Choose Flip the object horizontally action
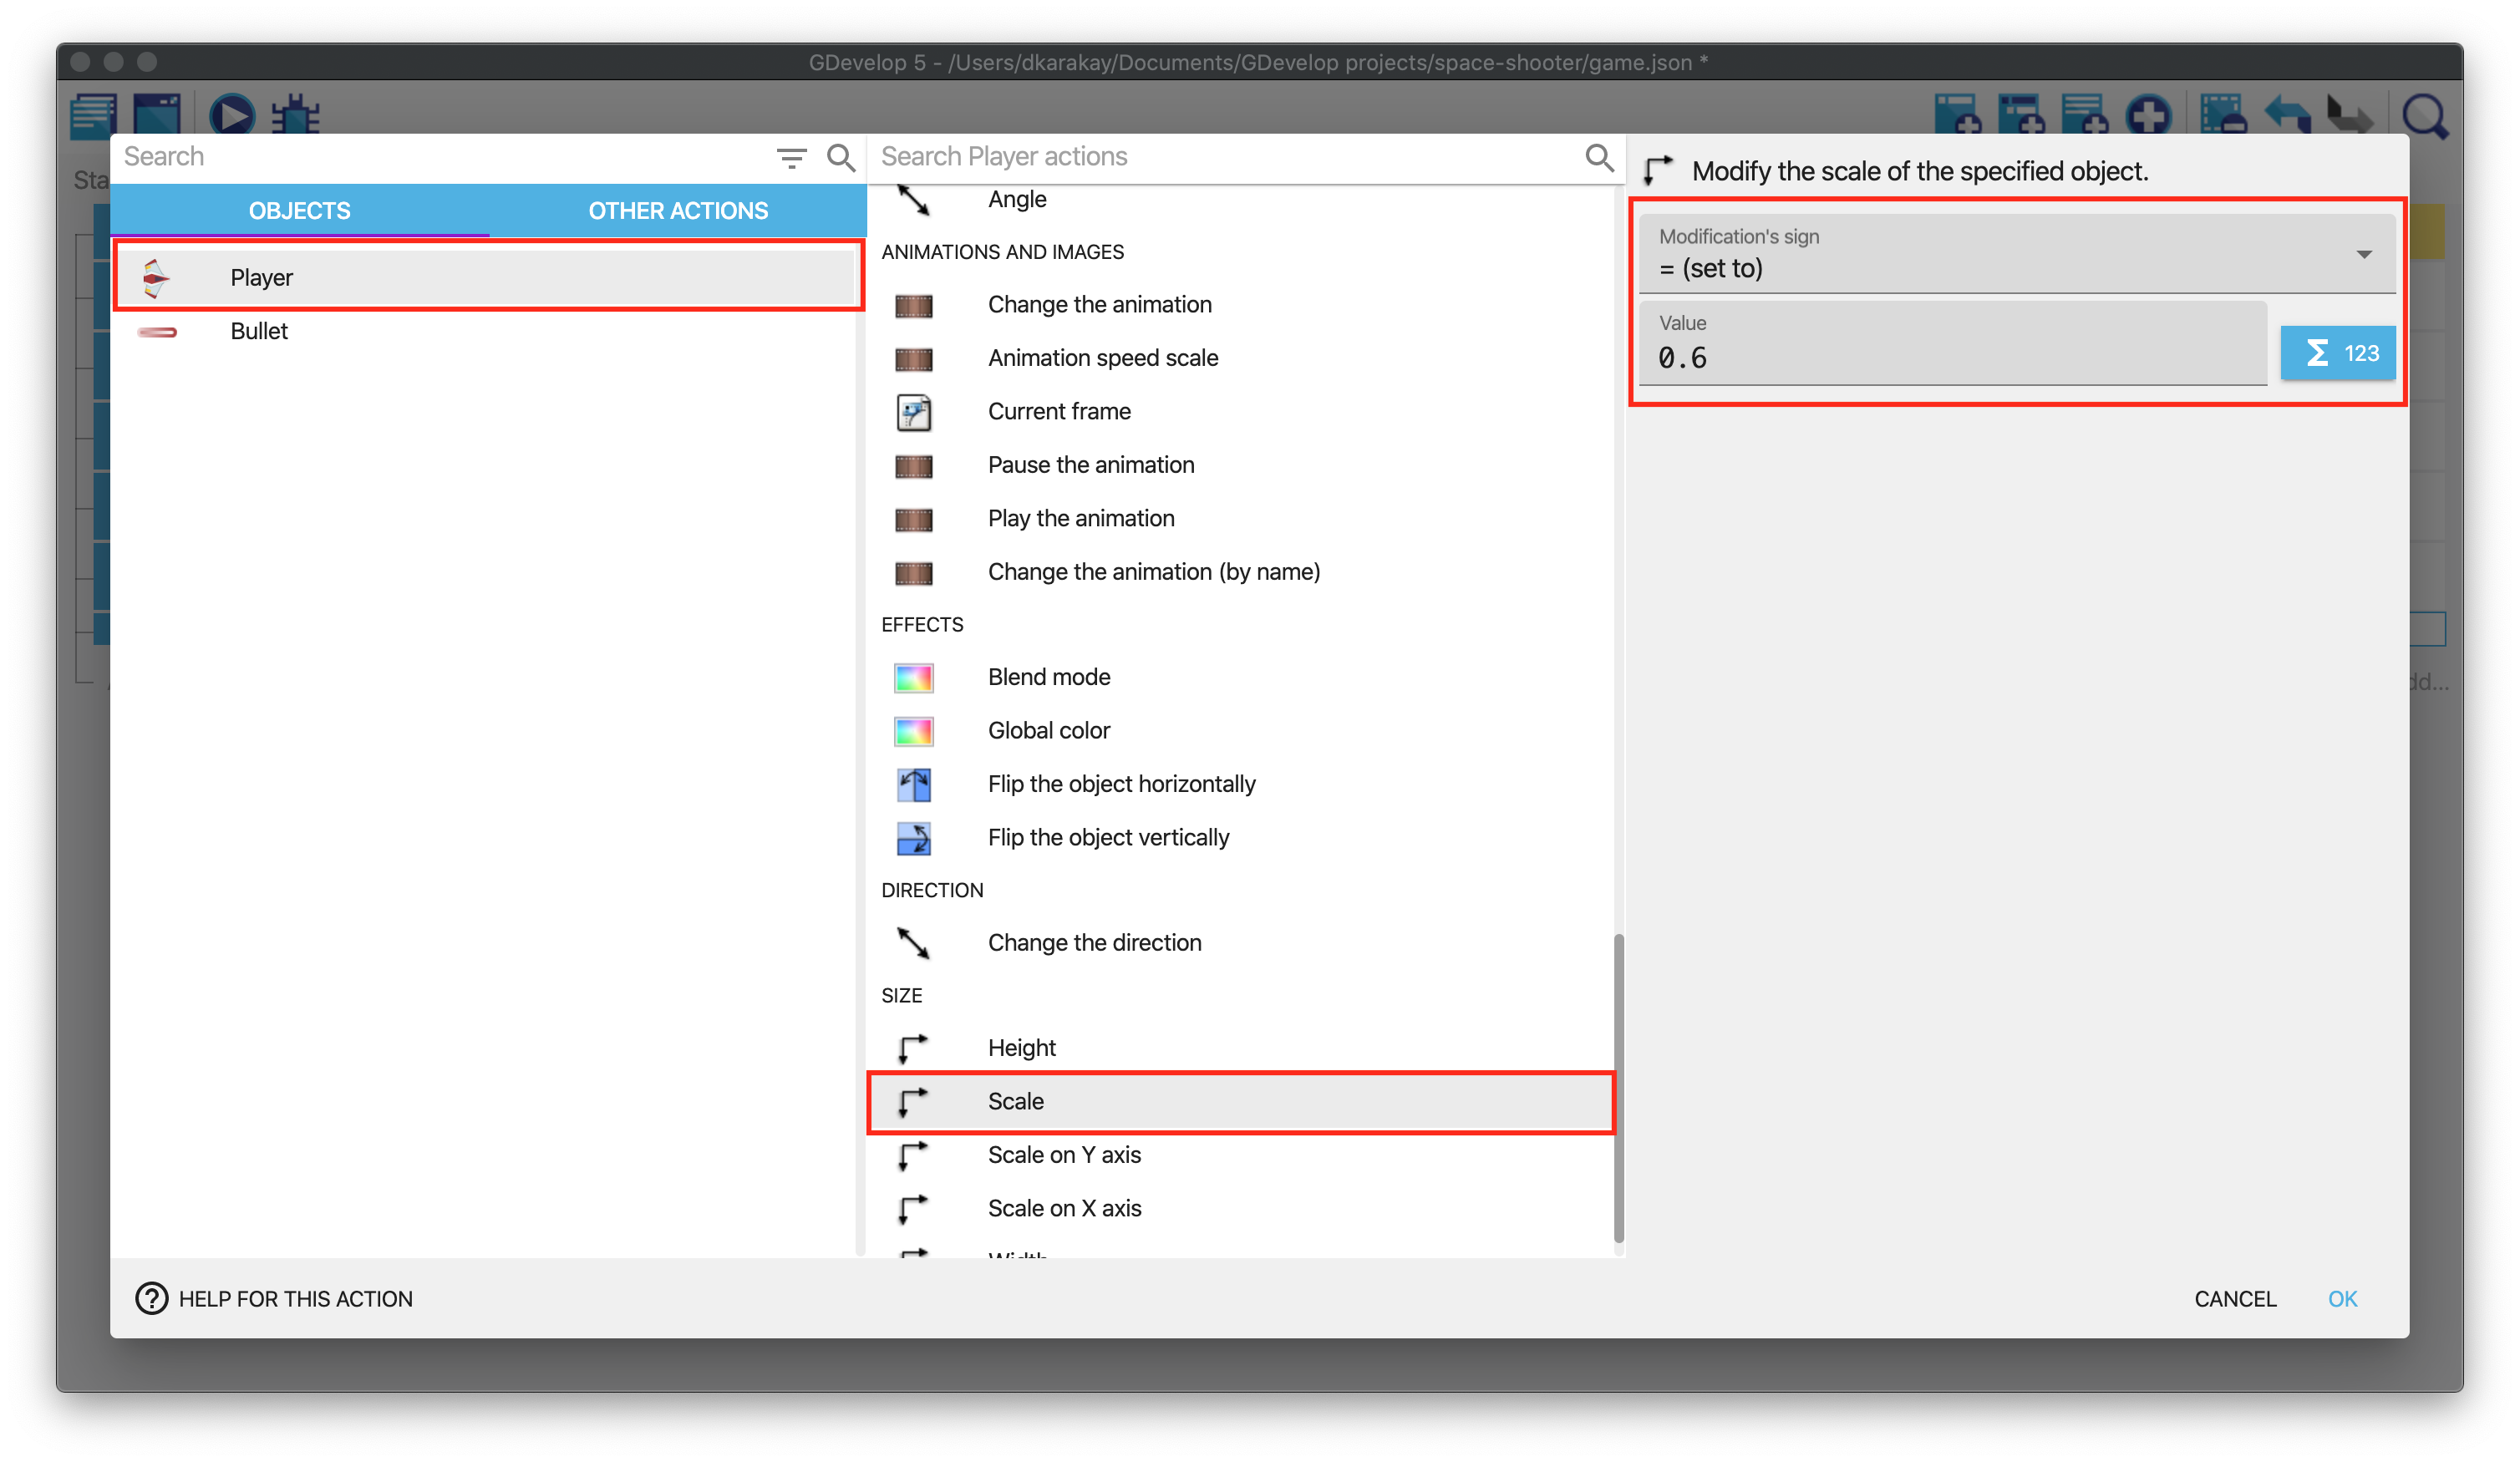The height and width of the screenshot is (1462, 2520). 1120,784
